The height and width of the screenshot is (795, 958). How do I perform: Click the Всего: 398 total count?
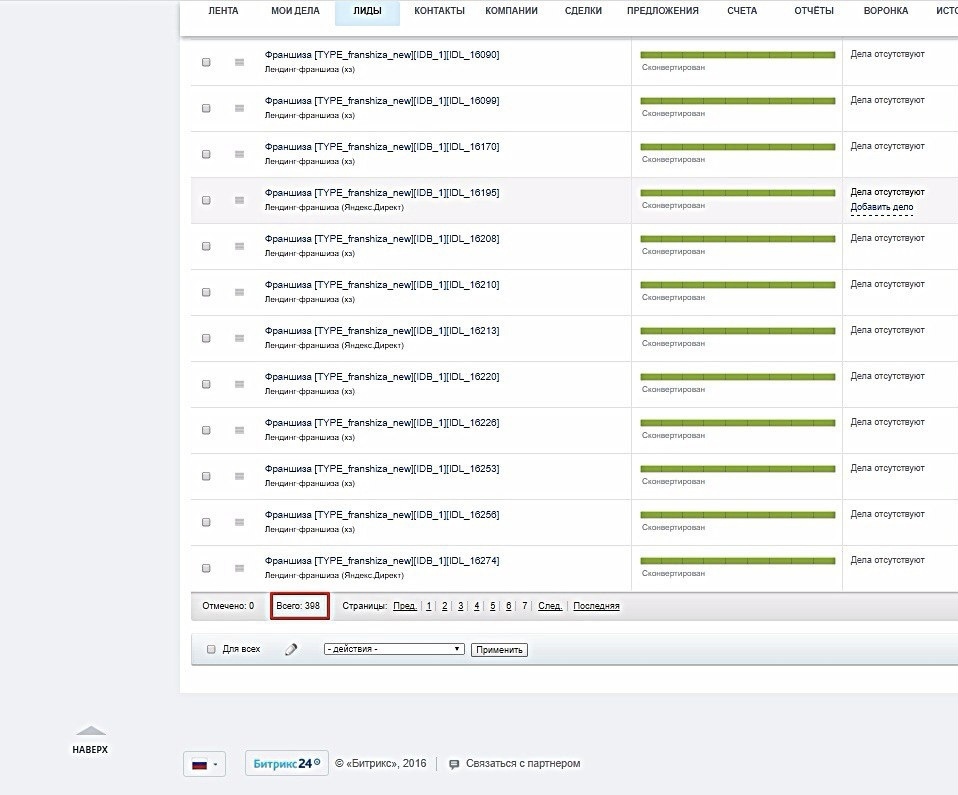click(x=298, y=606)
